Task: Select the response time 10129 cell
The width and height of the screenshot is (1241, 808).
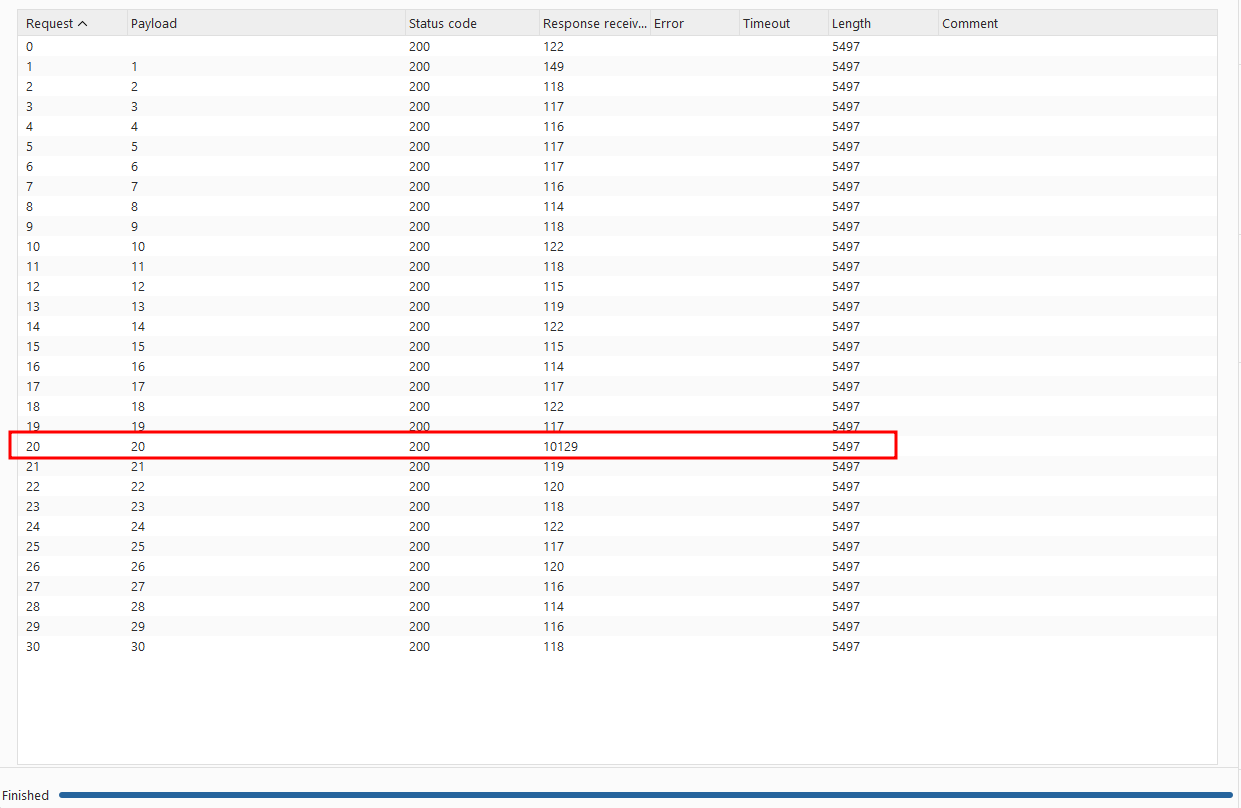Action: [x=560, y=446]
